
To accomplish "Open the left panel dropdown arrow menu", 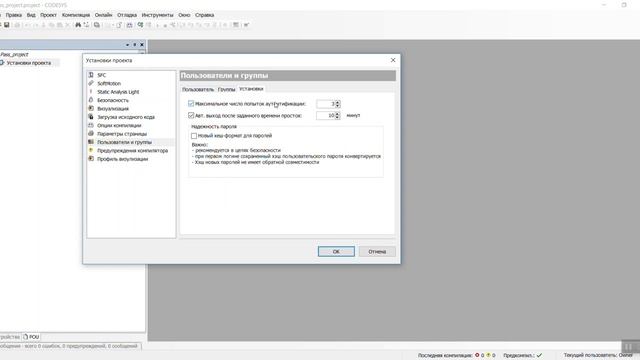I will [x=127, y=44].
